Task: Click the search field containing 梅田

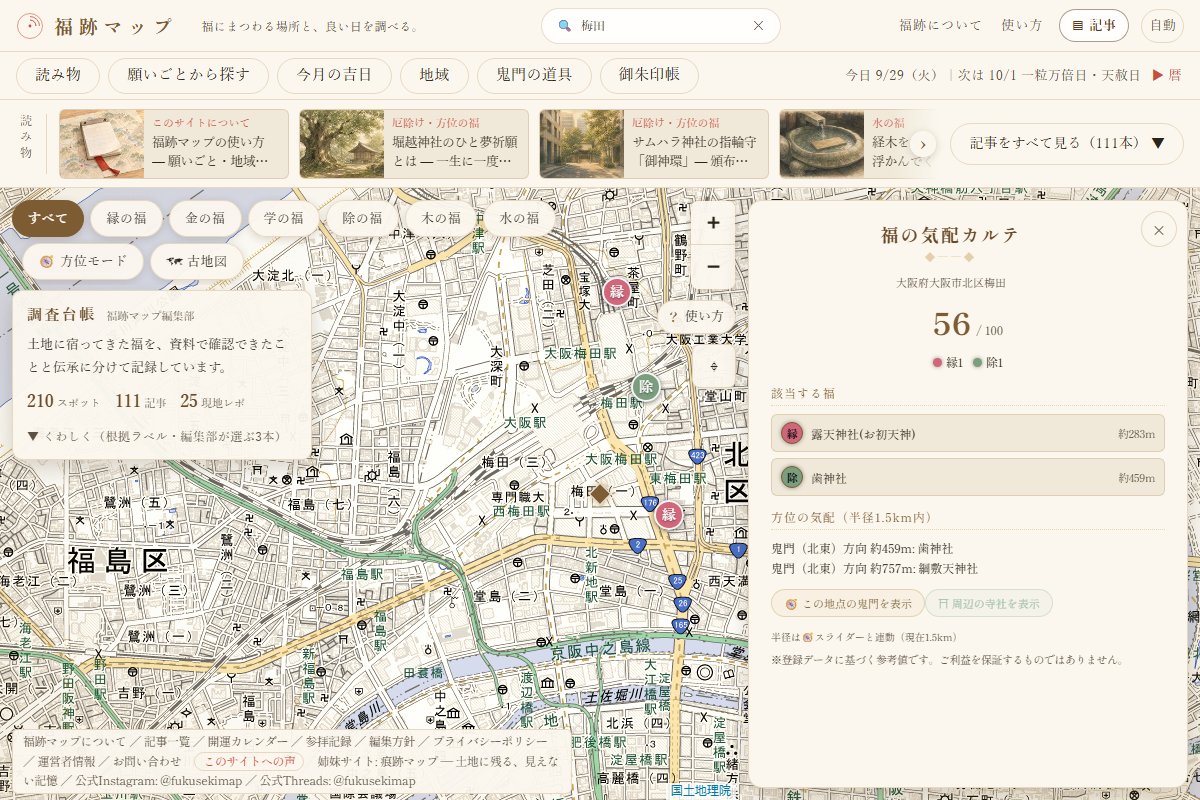Action: coord(661,26)
